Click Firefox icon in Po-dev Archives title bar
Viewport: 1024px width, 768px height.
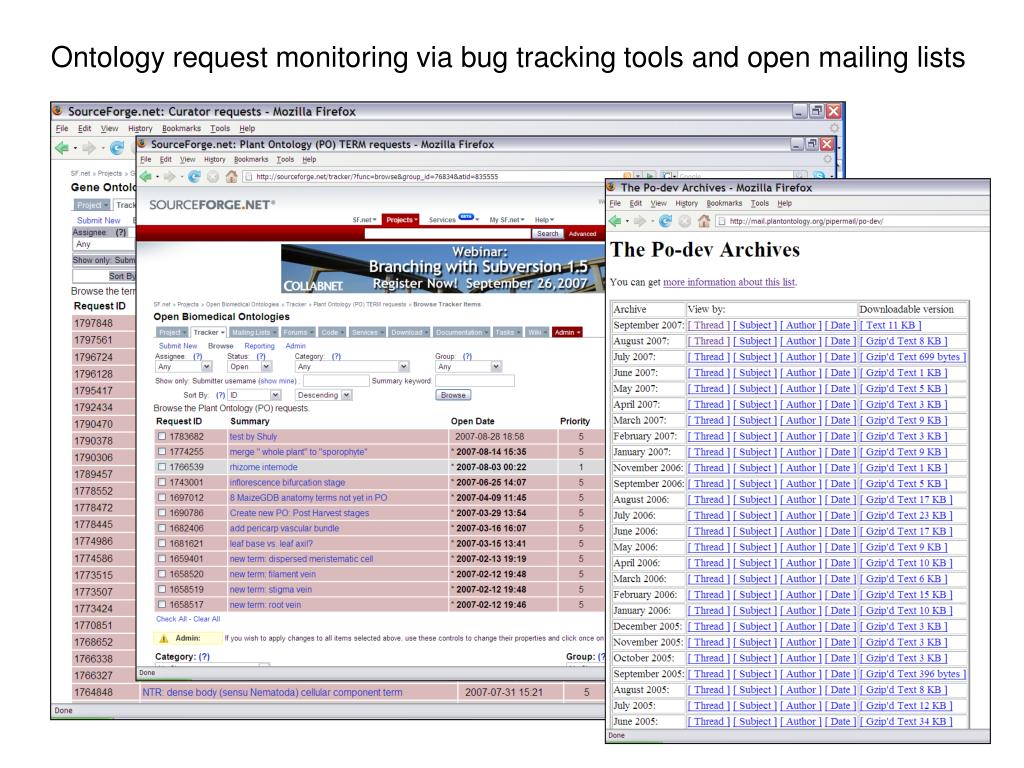(x=612, y=187)
